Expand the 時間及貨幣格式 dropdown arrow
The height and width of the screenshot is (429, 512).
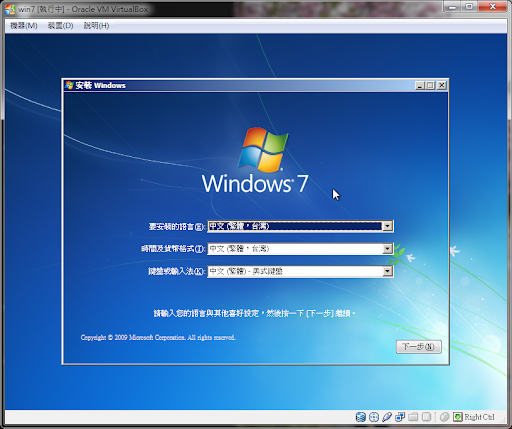pyautogui.click(x=387, y=249)
